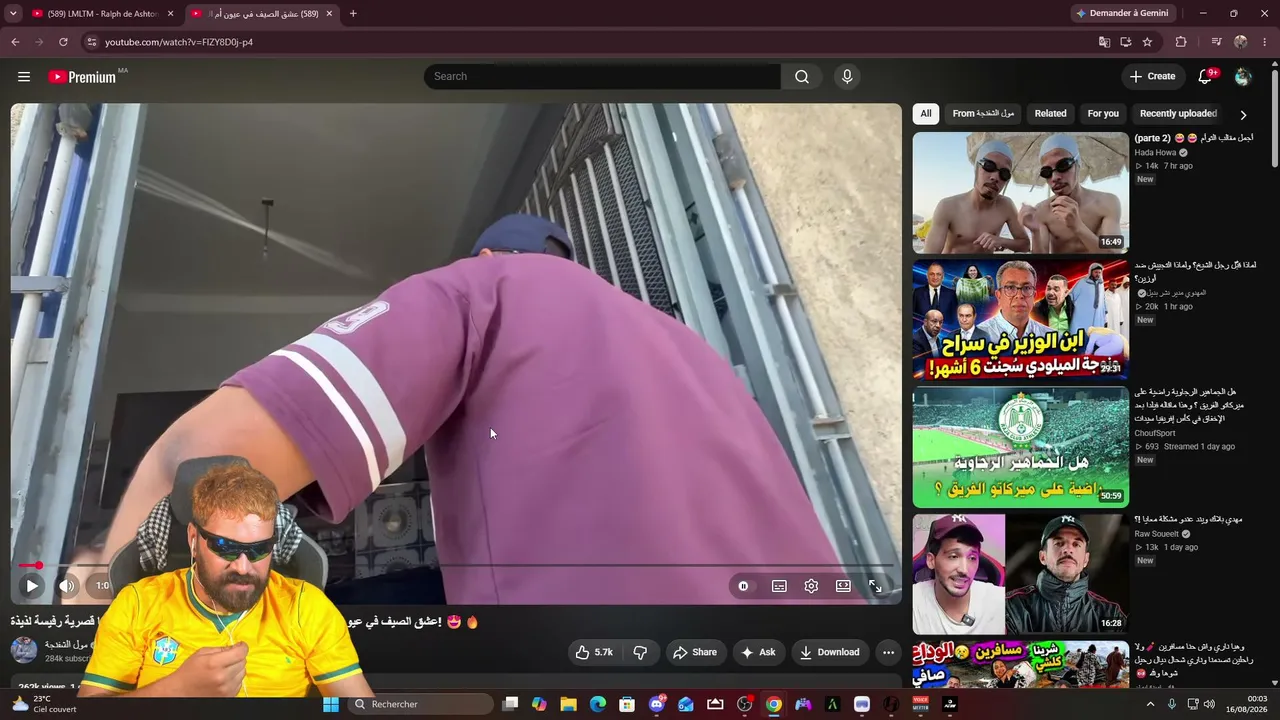Open the YouTube guide hamburger menu
The width and height of the screenshot is (1280, 720).
[24, 77]
